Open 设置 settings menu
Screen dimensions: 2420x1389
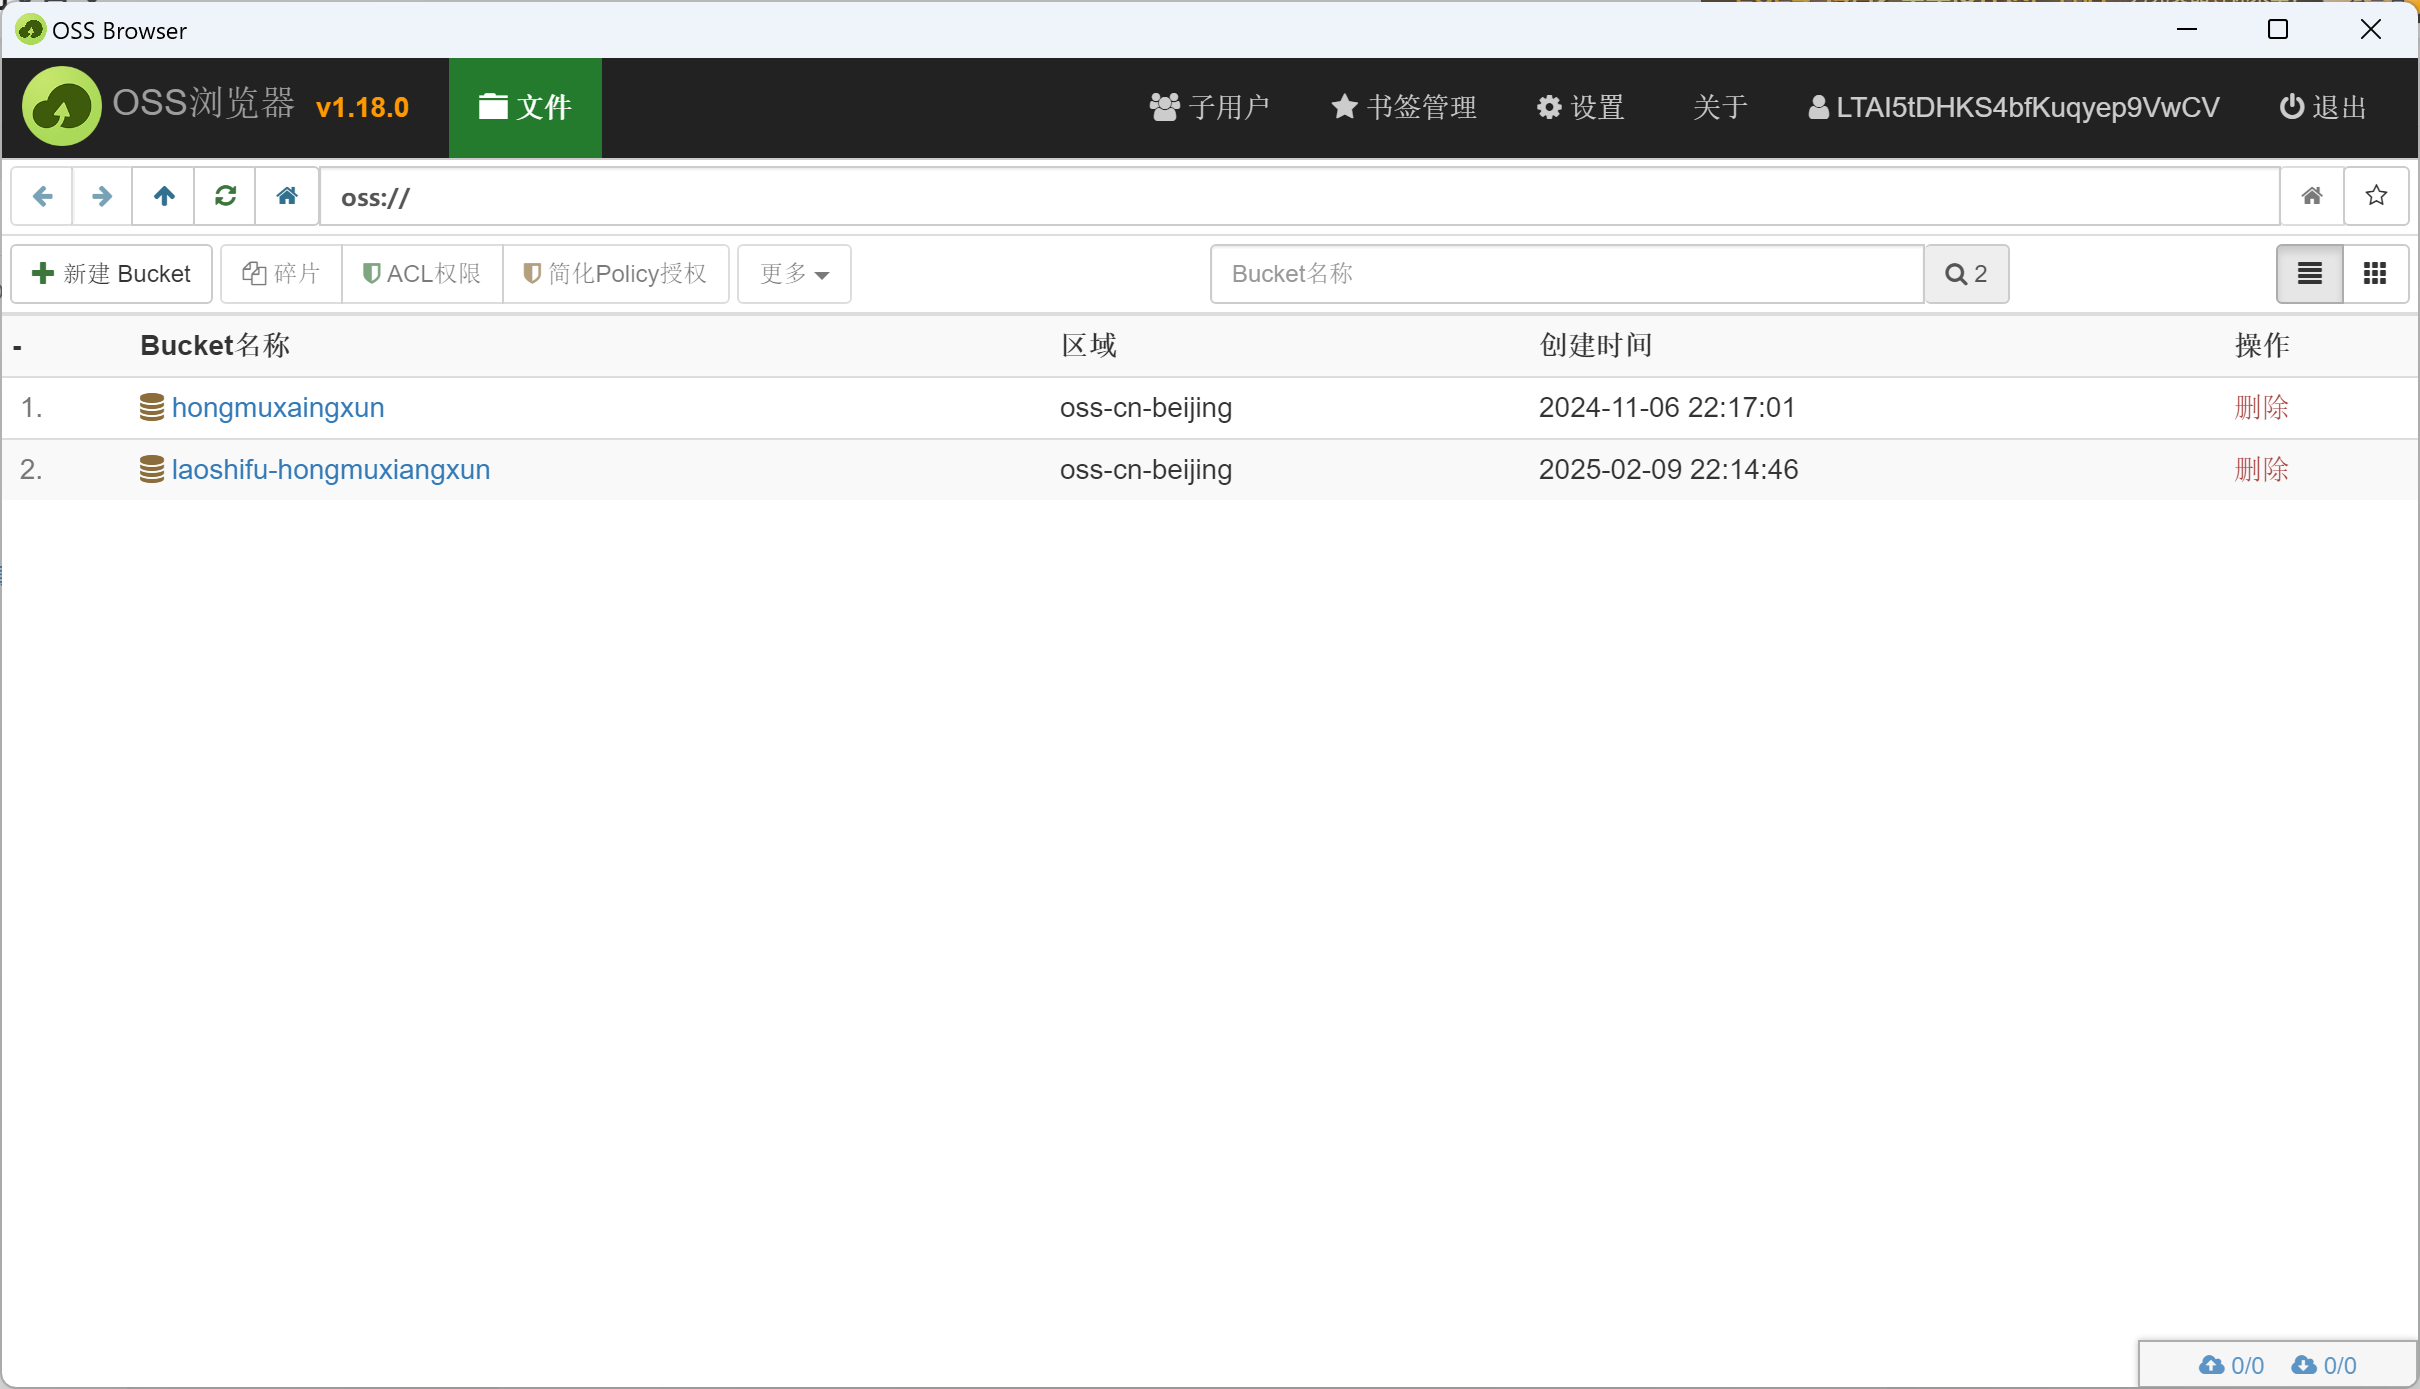tap(1581, 107)
